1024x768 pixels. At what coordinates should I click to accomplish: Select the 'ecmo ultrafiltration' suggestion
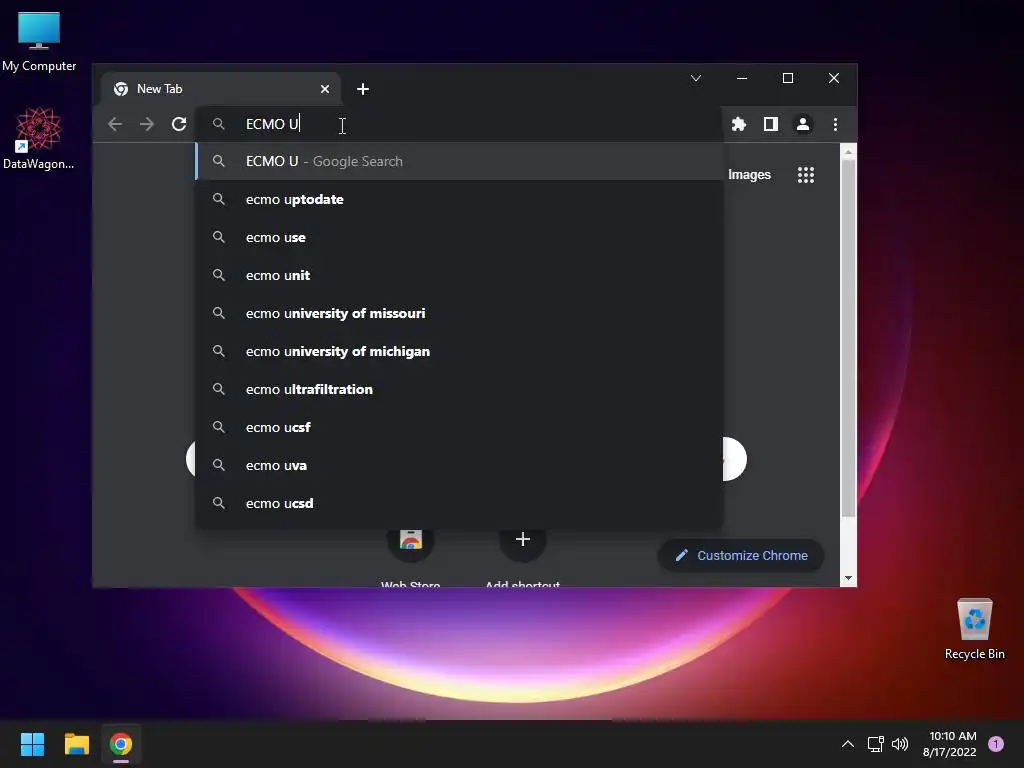coord(460,389)
